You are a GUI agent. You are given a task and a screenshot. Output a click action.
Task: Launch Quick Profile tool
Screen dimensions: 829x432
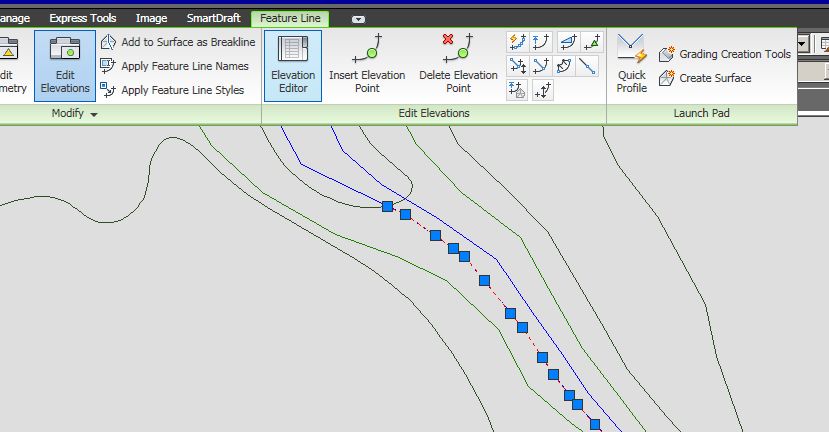632,64
